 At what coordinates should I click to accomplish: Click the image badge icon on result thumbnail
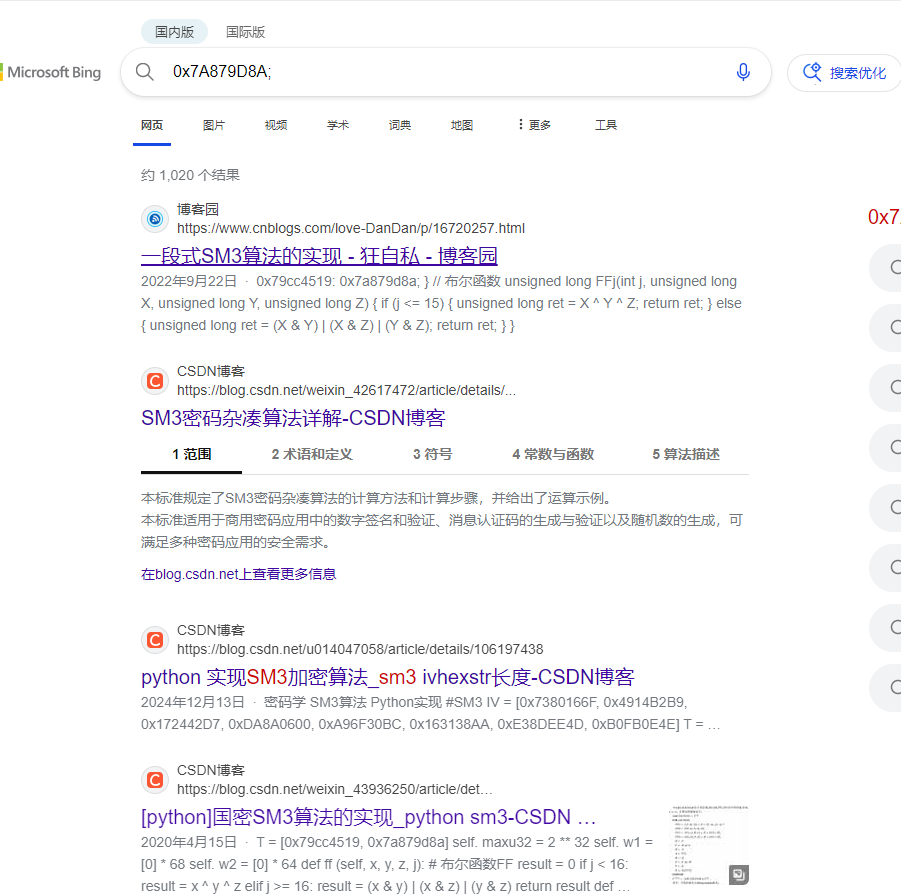click(738, 874)
